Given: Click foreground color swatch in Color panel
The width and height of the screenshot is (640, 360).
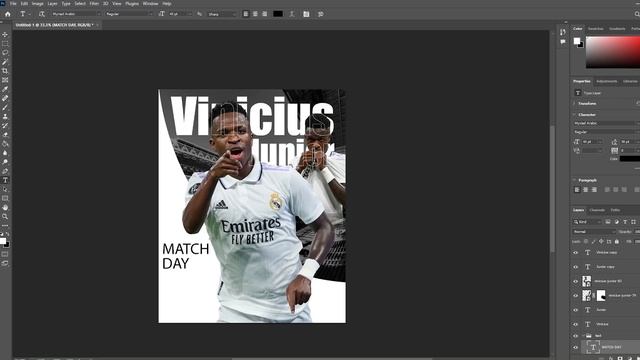Looking at the screenshot, I should click(577, 41).
